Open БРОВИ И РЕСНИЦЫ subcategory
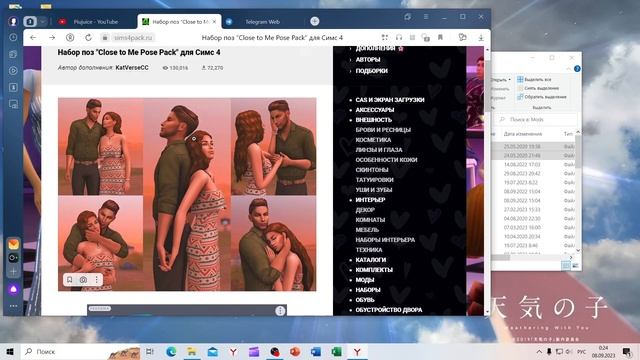Image resolution: width=640 pixels, height=360 pixels. click(x=383, y=130)
